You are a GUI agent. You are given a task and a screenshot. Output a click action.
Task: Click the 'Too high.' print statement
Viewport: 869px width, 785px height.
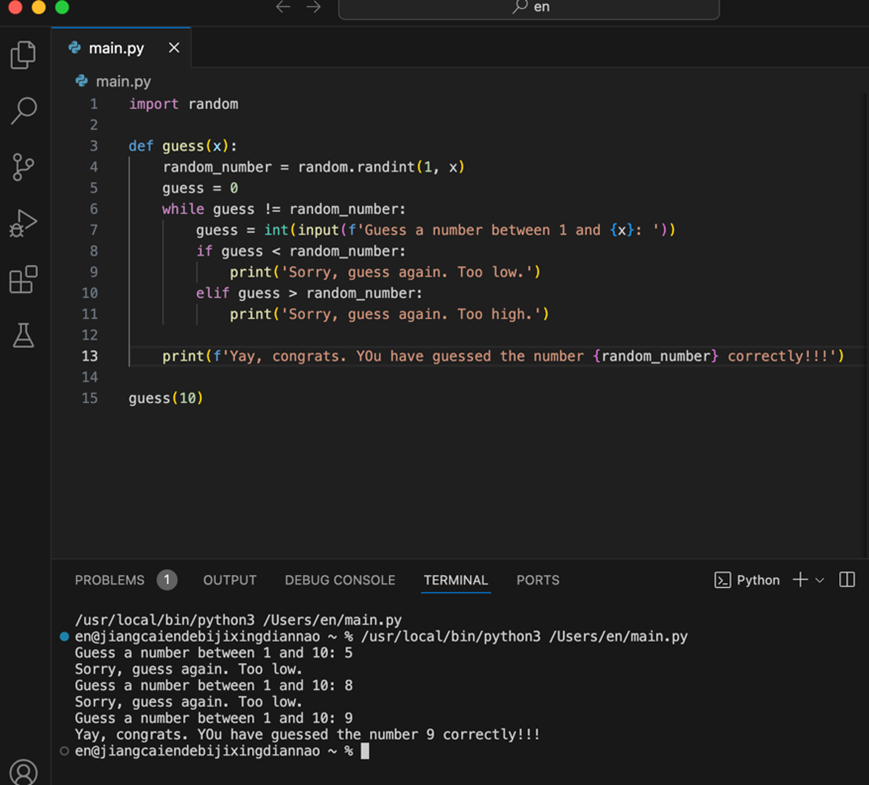tap(390, 314)
